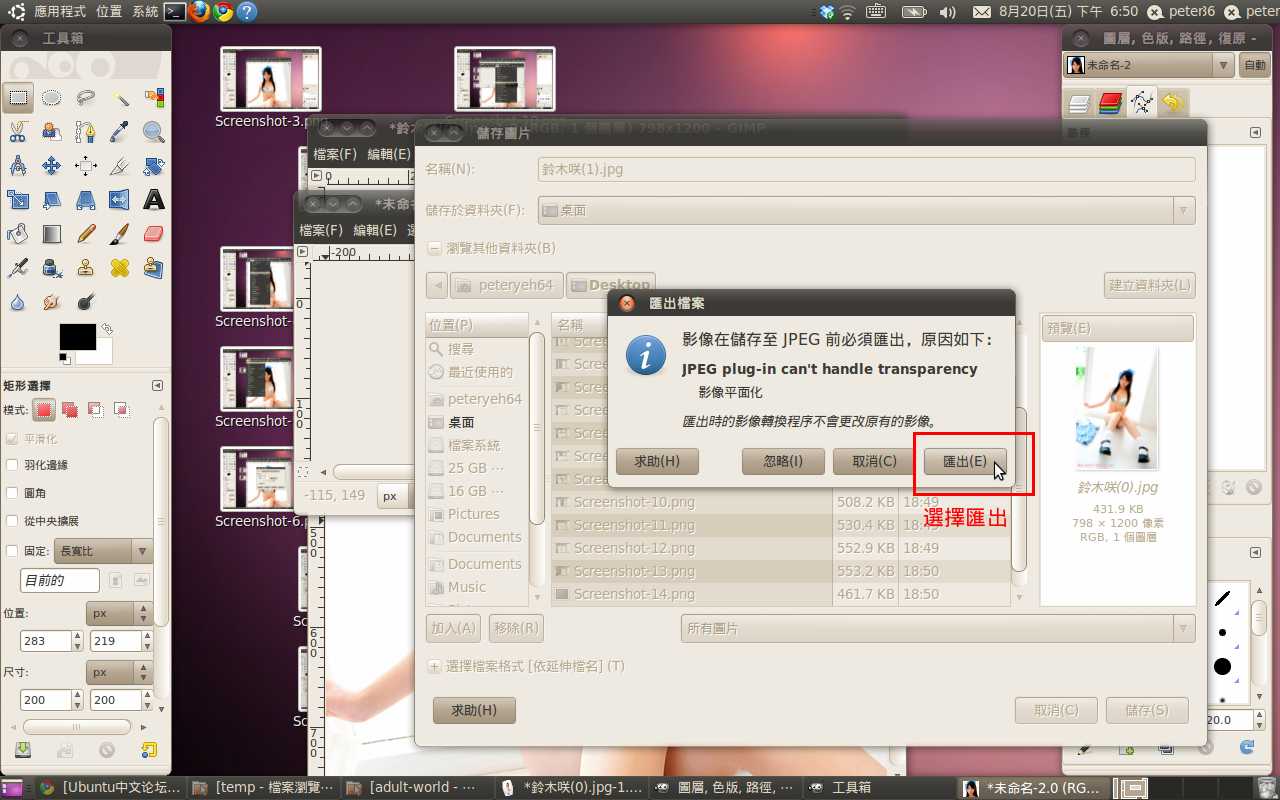Select the Text tool
The image size is (1280, 800).
tap(154, 200)
